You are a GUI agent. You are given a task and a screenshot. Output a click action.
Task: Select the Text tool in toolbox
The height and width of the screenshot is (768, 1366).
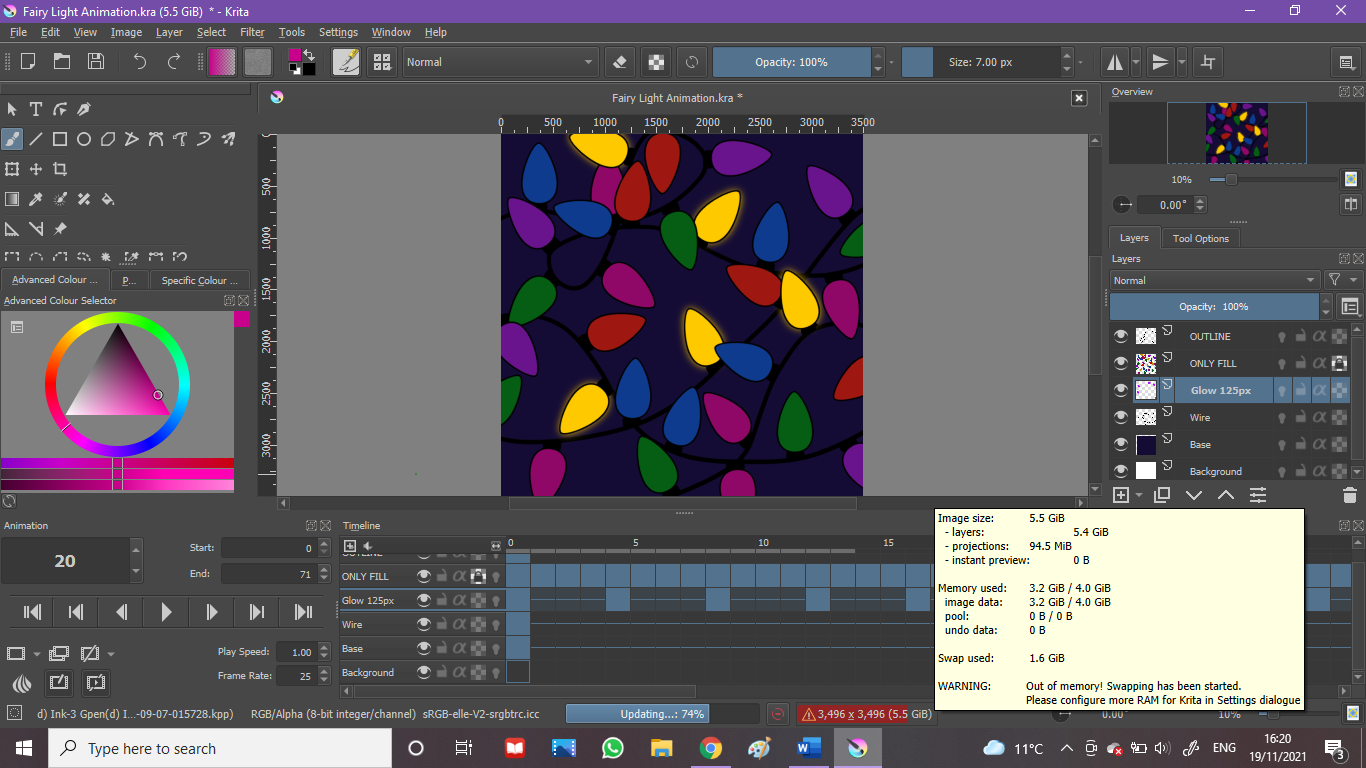pyautogui.click(x=36, y=109)
